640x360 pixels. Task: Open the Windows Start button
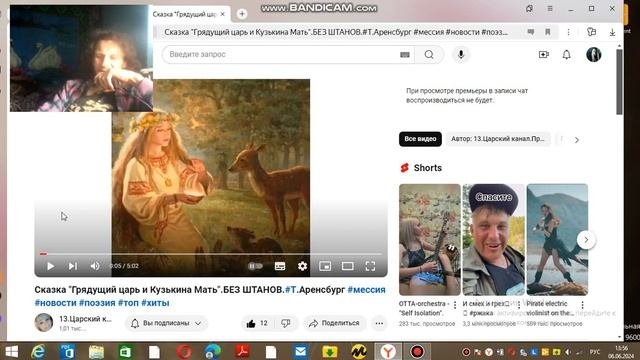coord(11,351)
